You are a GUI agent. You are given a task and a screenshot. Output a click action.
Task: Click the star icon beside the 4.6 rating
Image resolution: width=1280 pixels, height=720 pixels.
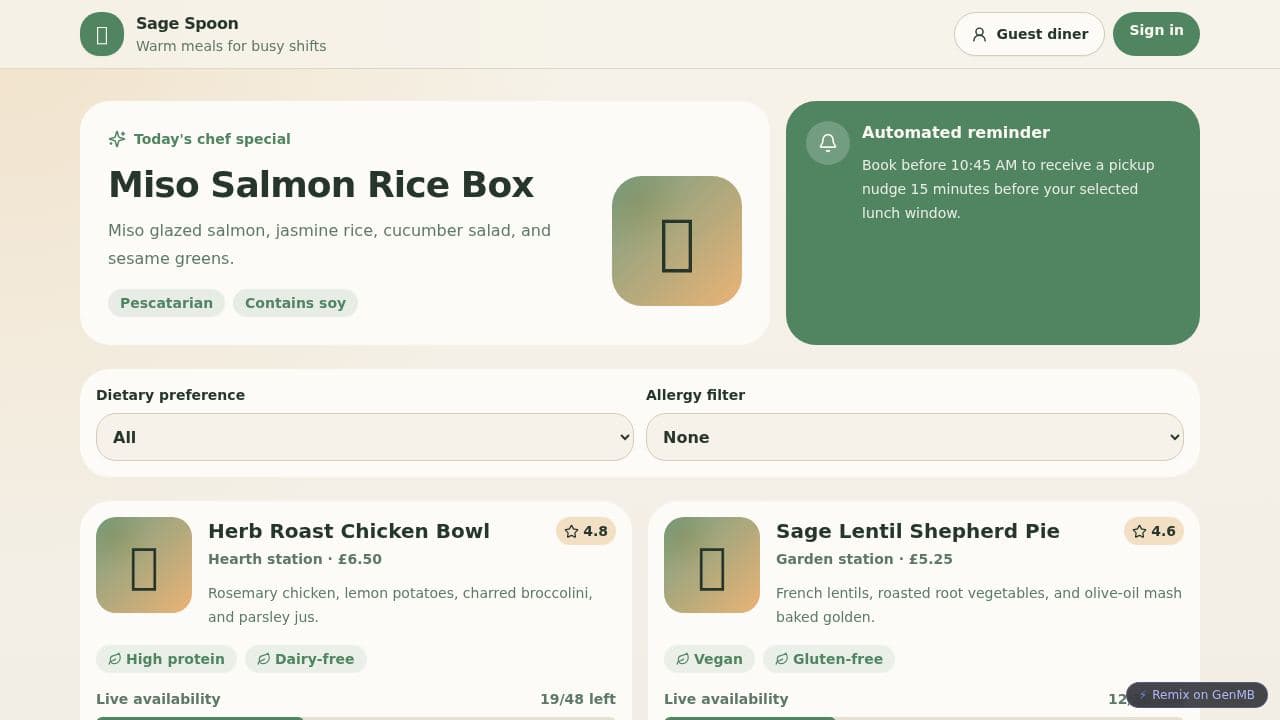pyautogui.click(x=1140, y=531)
